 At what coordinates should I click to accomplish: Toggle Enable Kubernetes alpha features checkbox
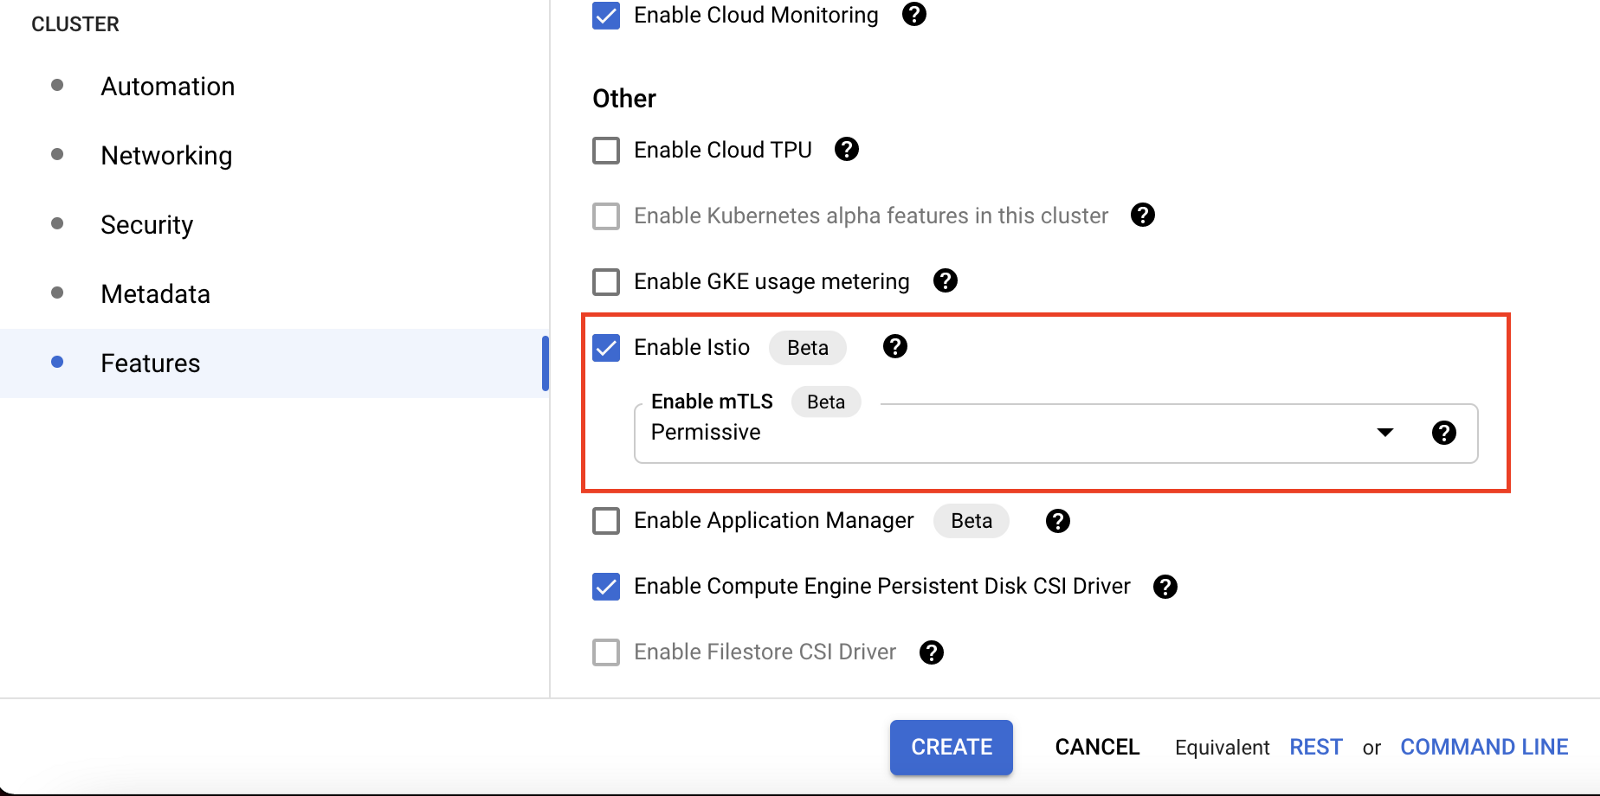pyautogui.click(x=606, y=216)
